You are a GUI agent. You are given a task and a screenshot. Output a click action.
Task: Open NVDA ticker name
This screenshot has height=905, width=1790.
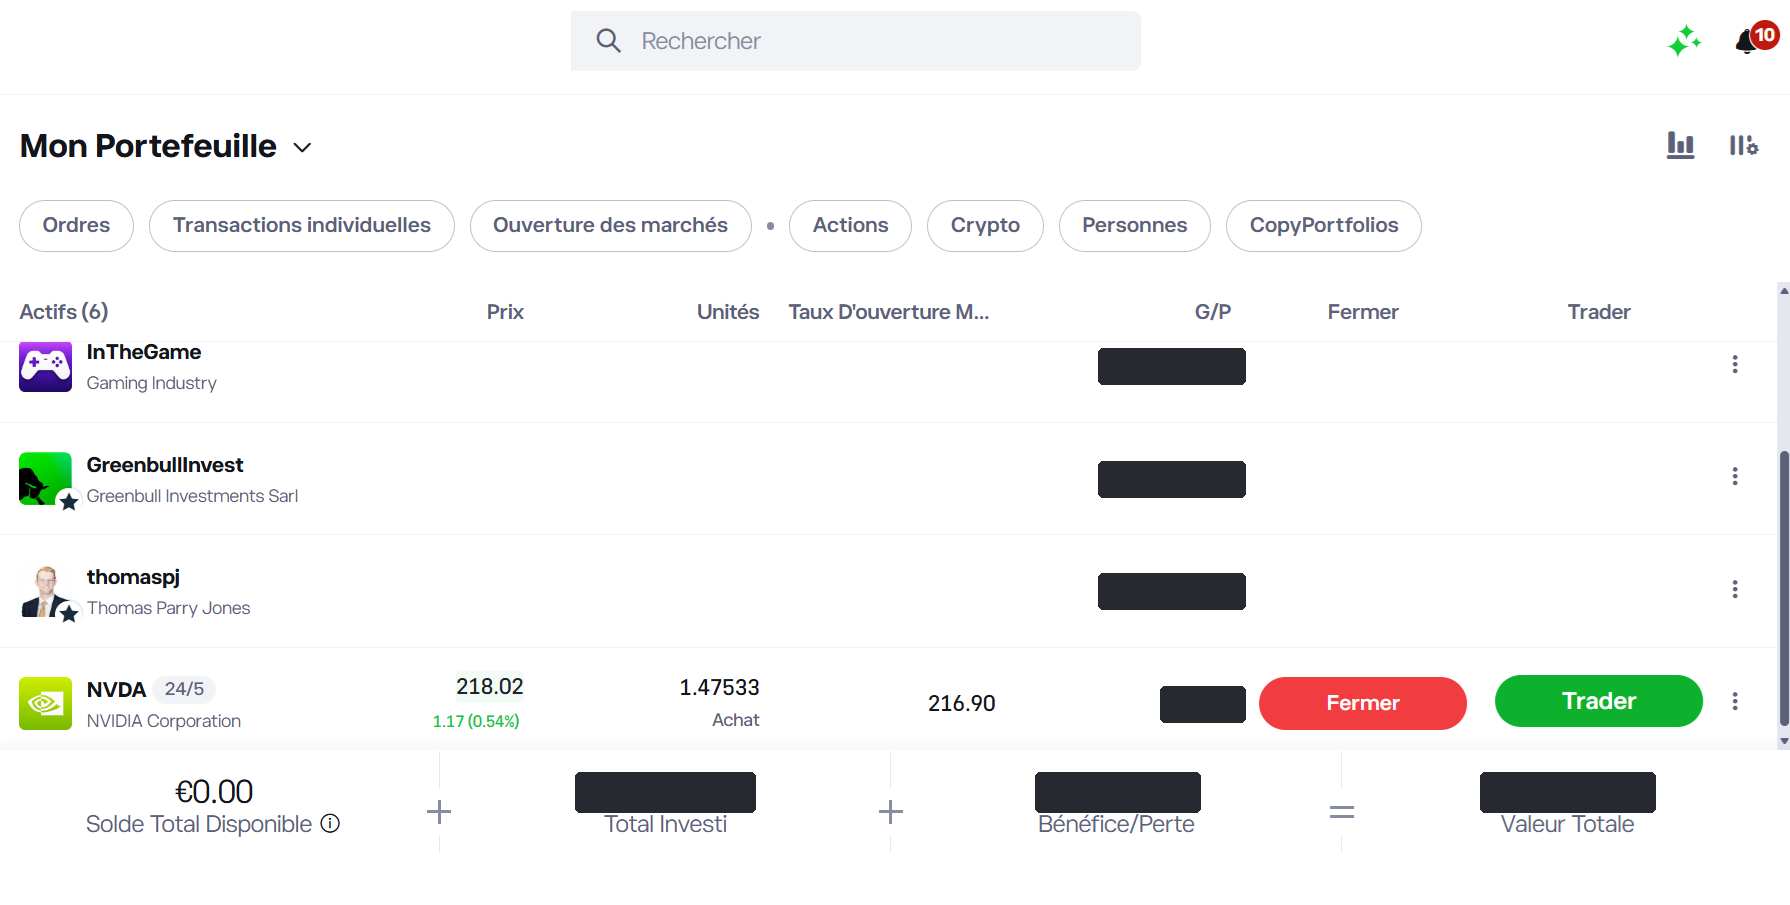click(116, 690)
